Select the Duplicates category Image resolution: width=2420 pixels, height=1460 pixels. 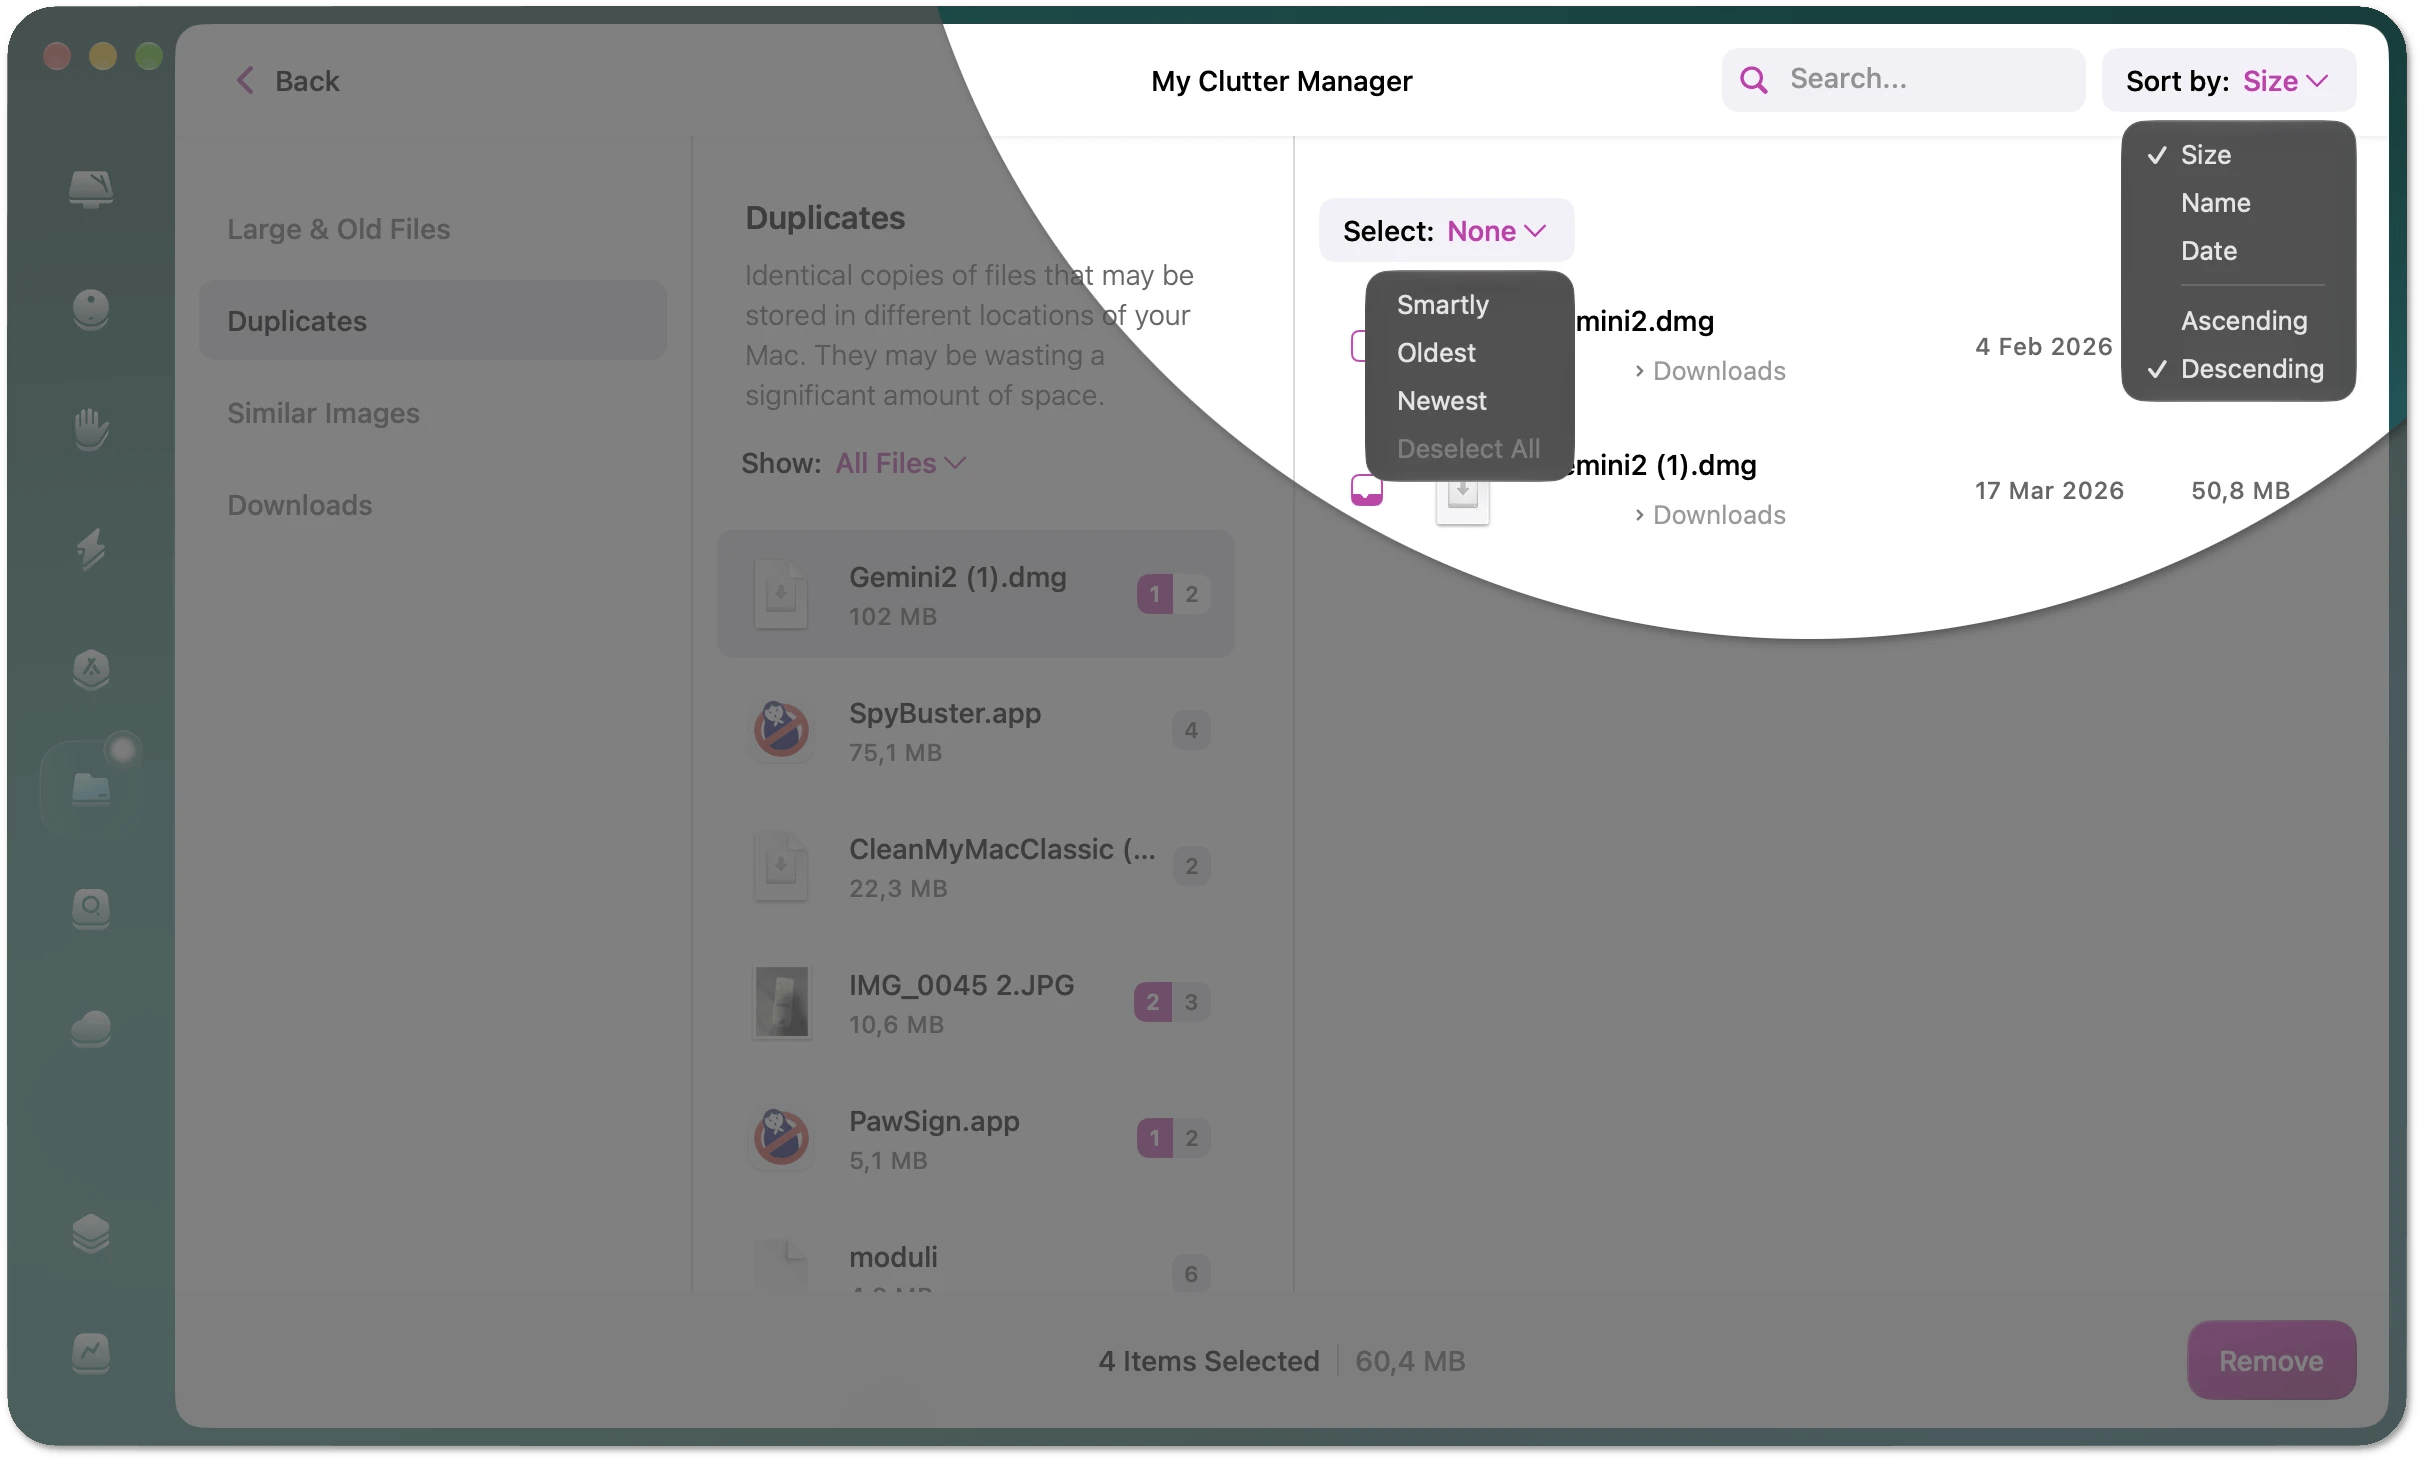pyautogui.click(x=433, y=321)
